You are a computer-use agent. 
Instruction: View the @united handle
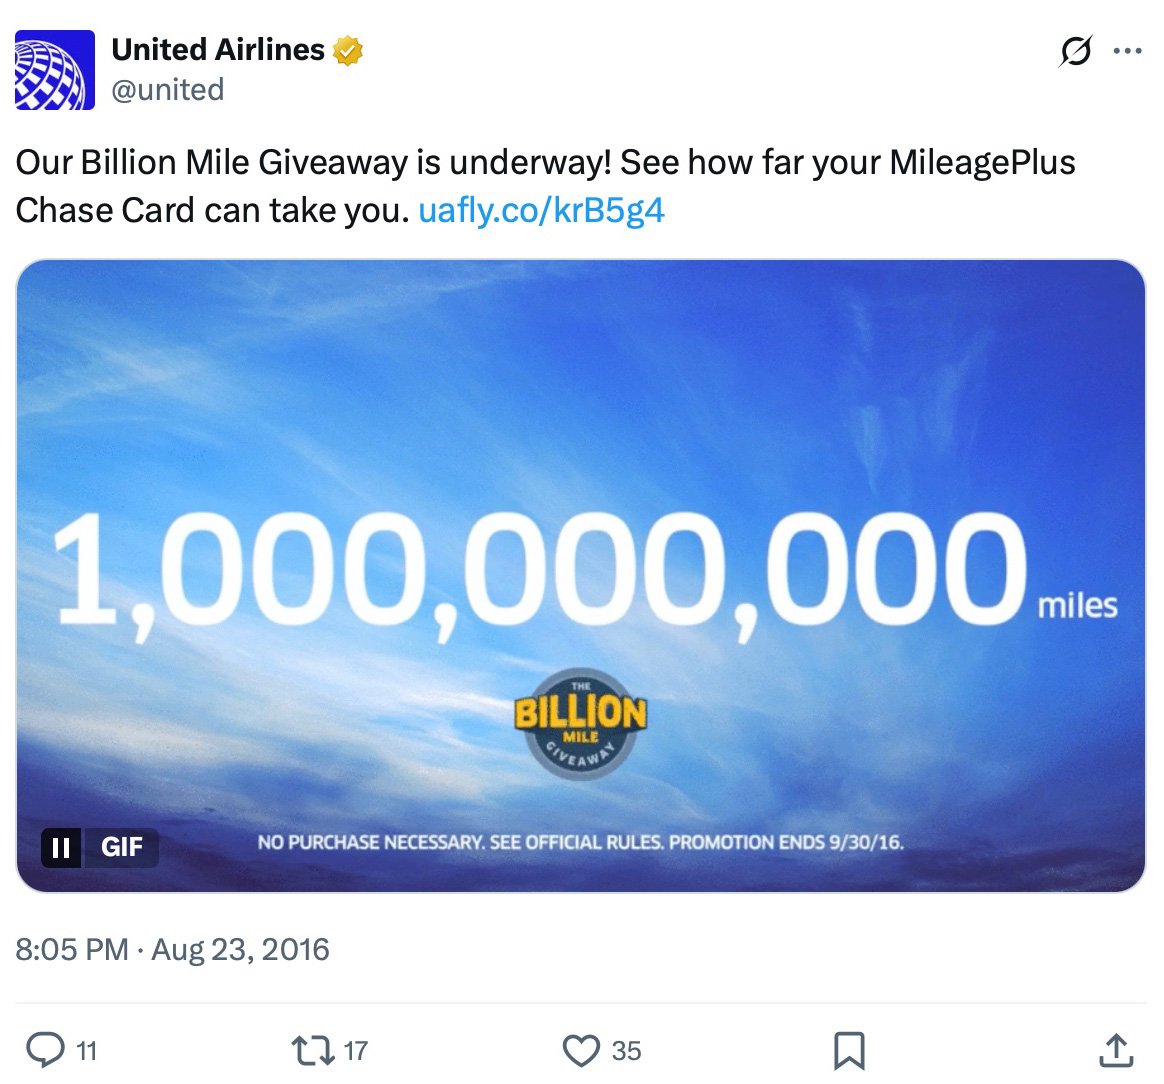166,89
